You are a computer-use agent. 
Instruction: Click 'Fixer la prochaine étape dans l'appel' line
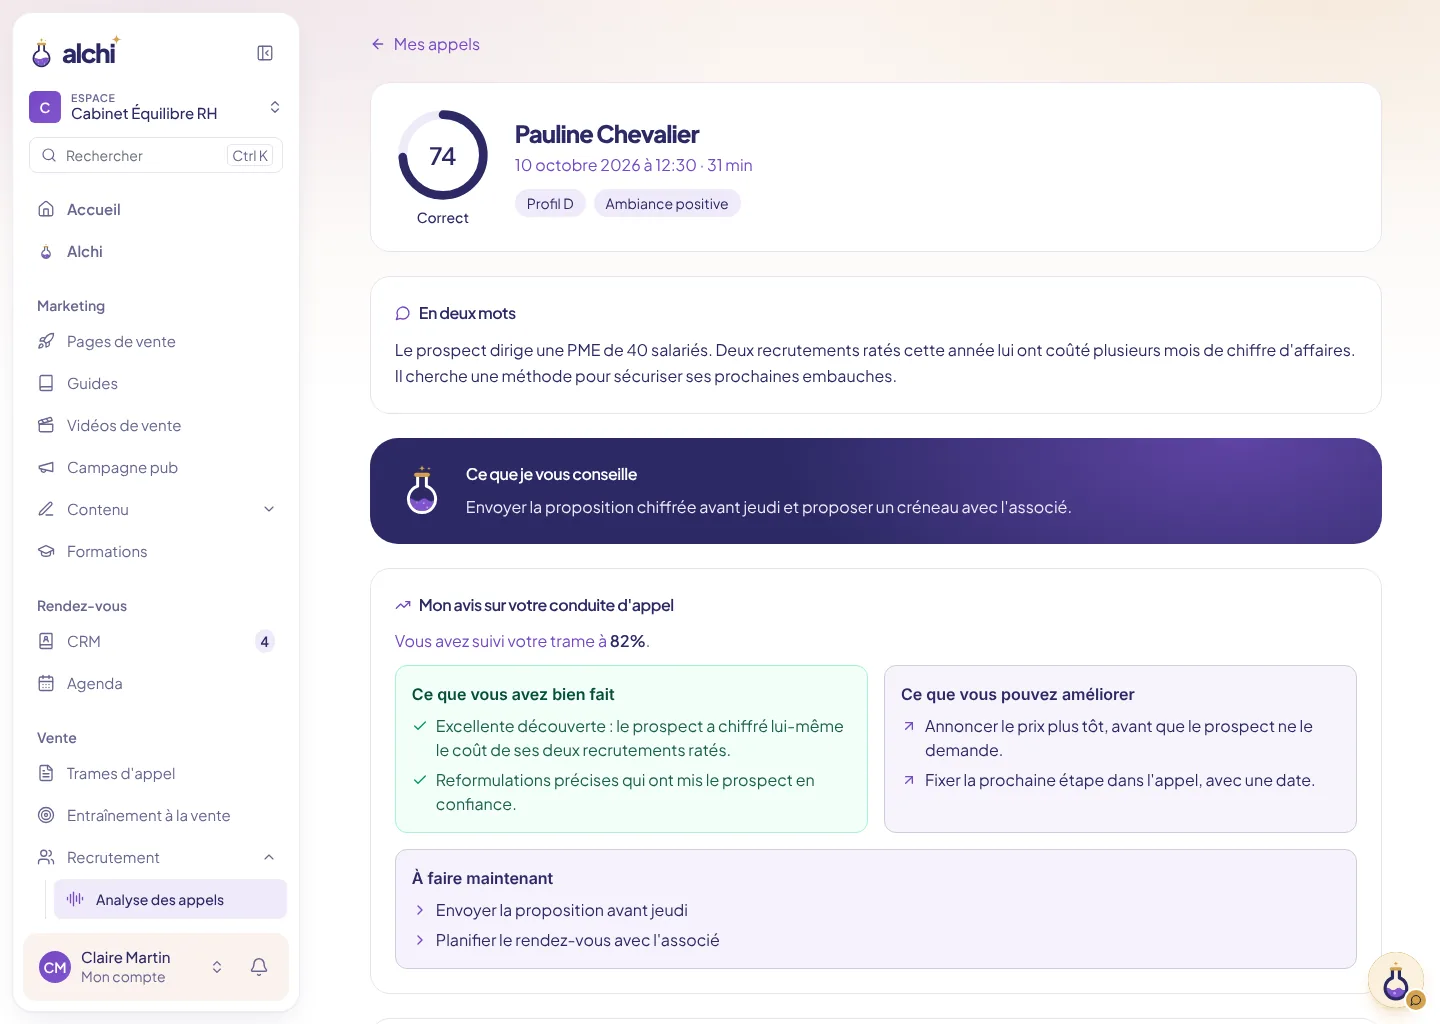[x=1120, y=780]
